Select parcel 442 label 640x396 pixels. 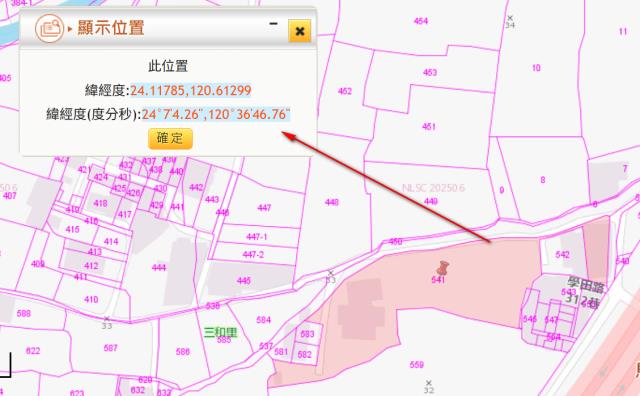(196, 187)
